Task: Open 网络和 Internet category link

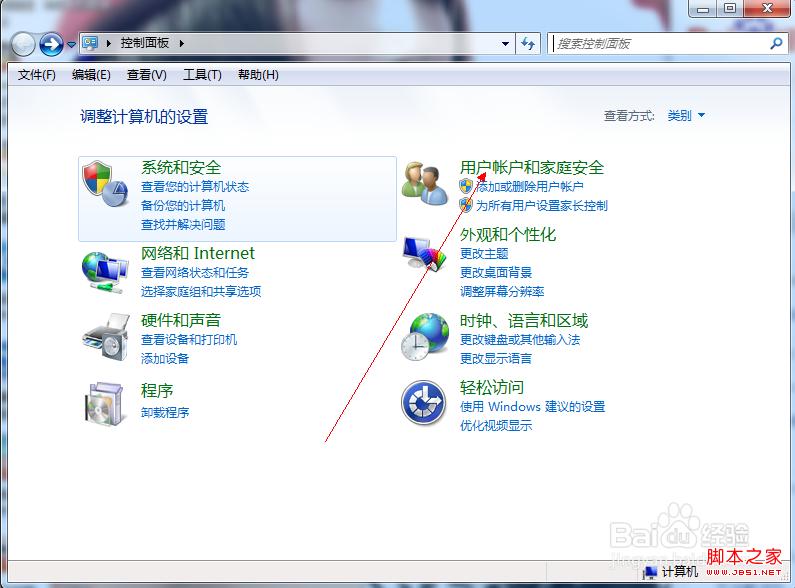Action: (198, 253)
